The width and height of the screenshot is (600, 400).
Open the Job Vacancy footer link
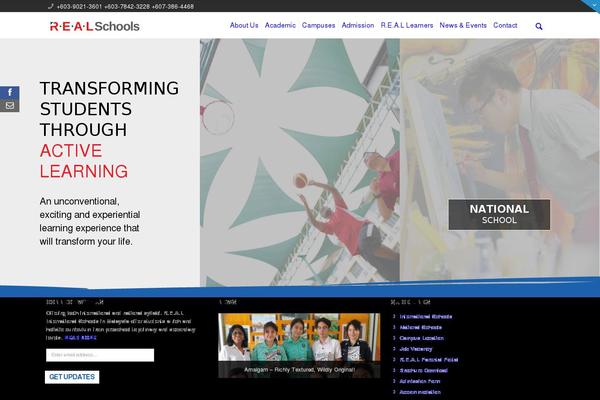pos(416,349)
